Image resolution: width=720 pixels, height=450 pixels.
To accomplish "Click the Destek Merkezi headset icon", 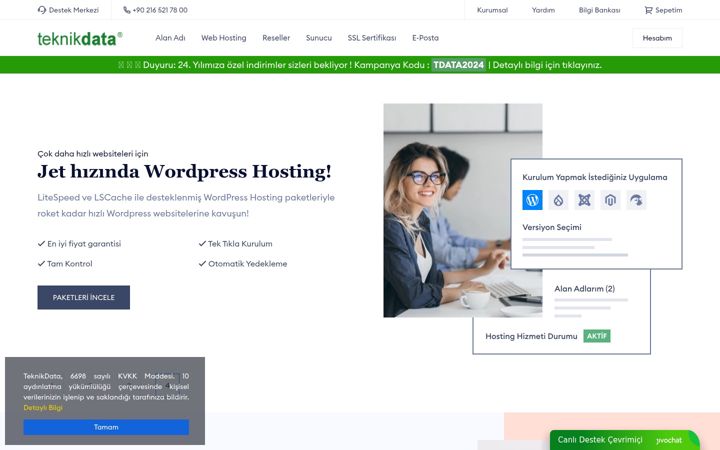I will click(x=42, y=10).
